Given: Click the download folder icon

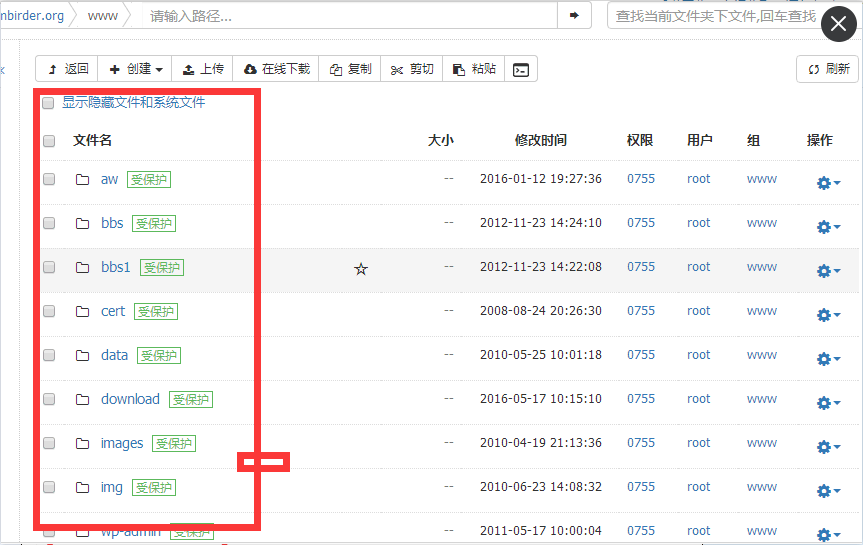Looking at the screenshot, I should point(83,400).
